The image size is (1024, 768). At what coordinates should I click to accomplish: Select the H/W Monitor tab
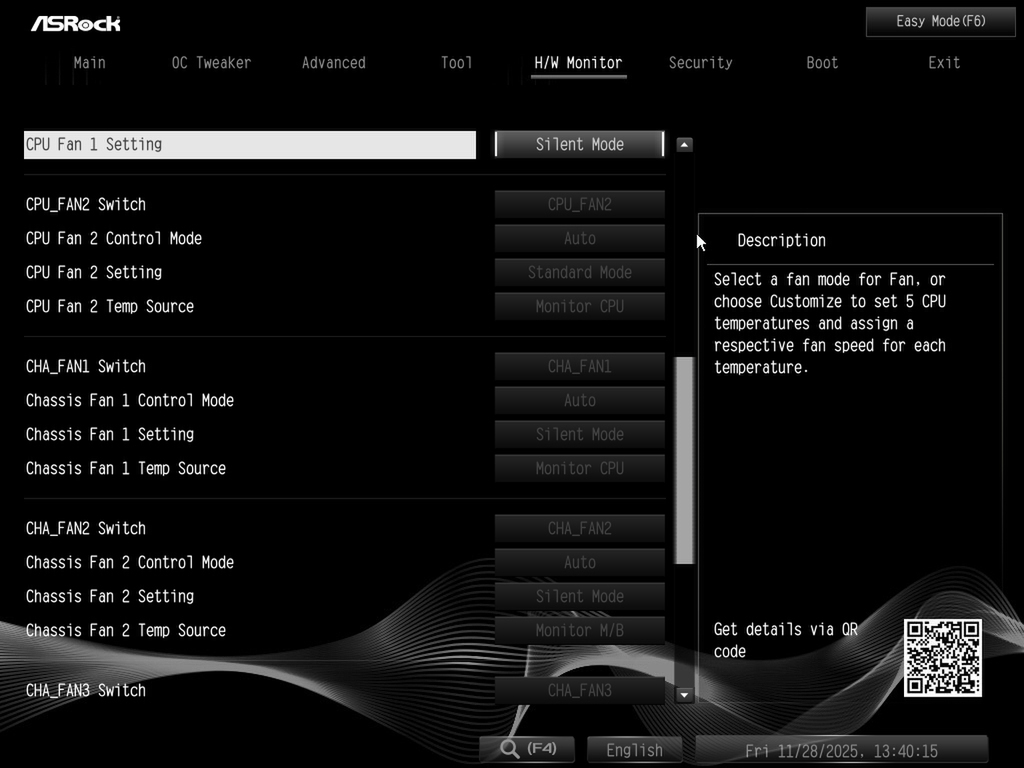coord(578,63)
